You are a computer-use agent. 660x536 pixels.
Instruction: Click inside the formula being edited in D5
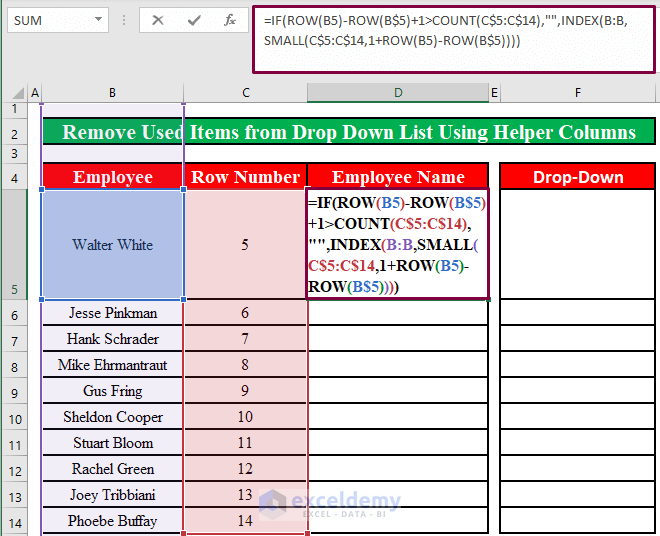398,244
